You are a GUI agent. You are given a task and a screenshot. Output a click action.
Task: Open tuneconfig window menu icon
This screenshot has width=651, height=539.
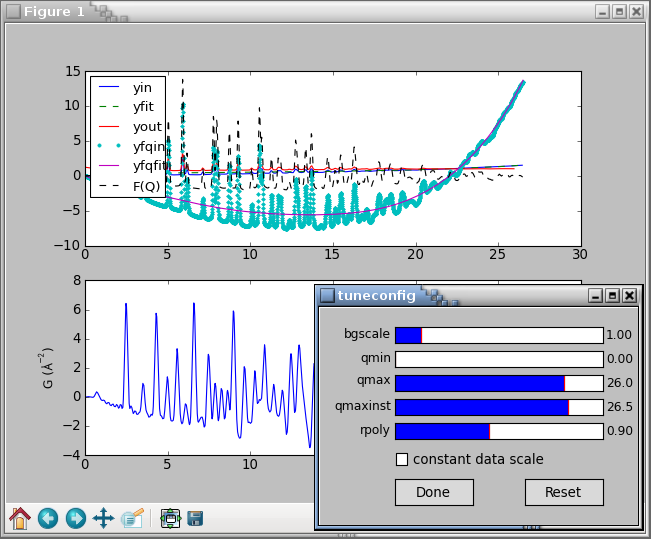pos(327,295)
